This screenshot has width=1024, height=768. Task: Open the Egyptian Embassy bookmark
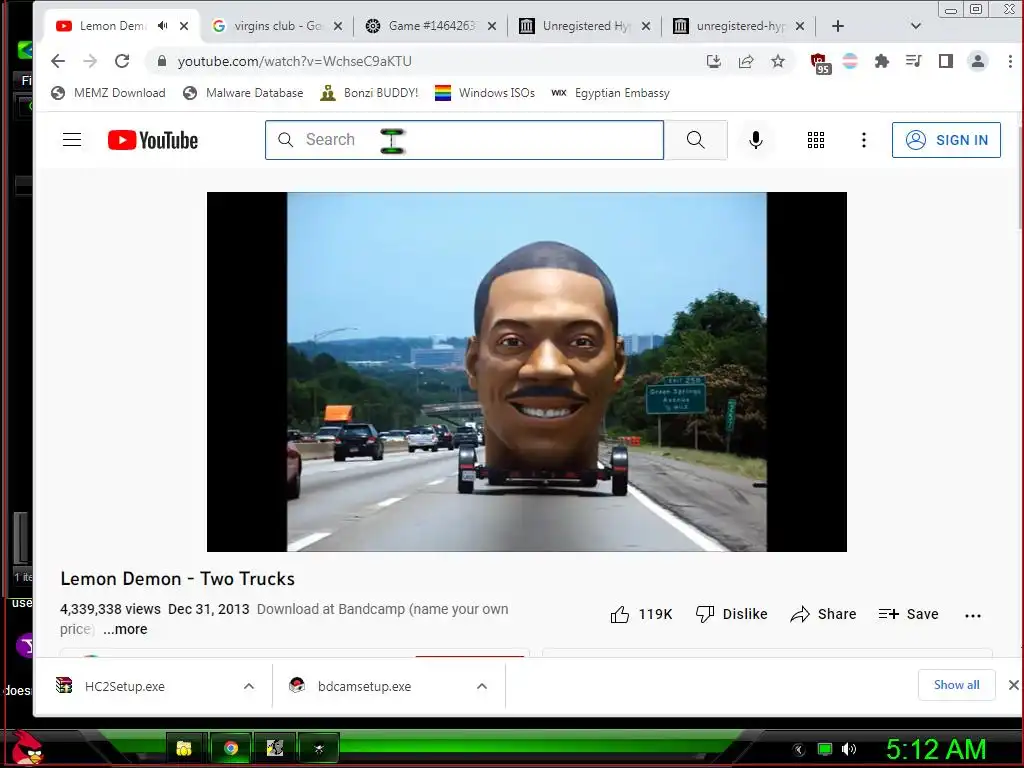(x=611, y=93)
